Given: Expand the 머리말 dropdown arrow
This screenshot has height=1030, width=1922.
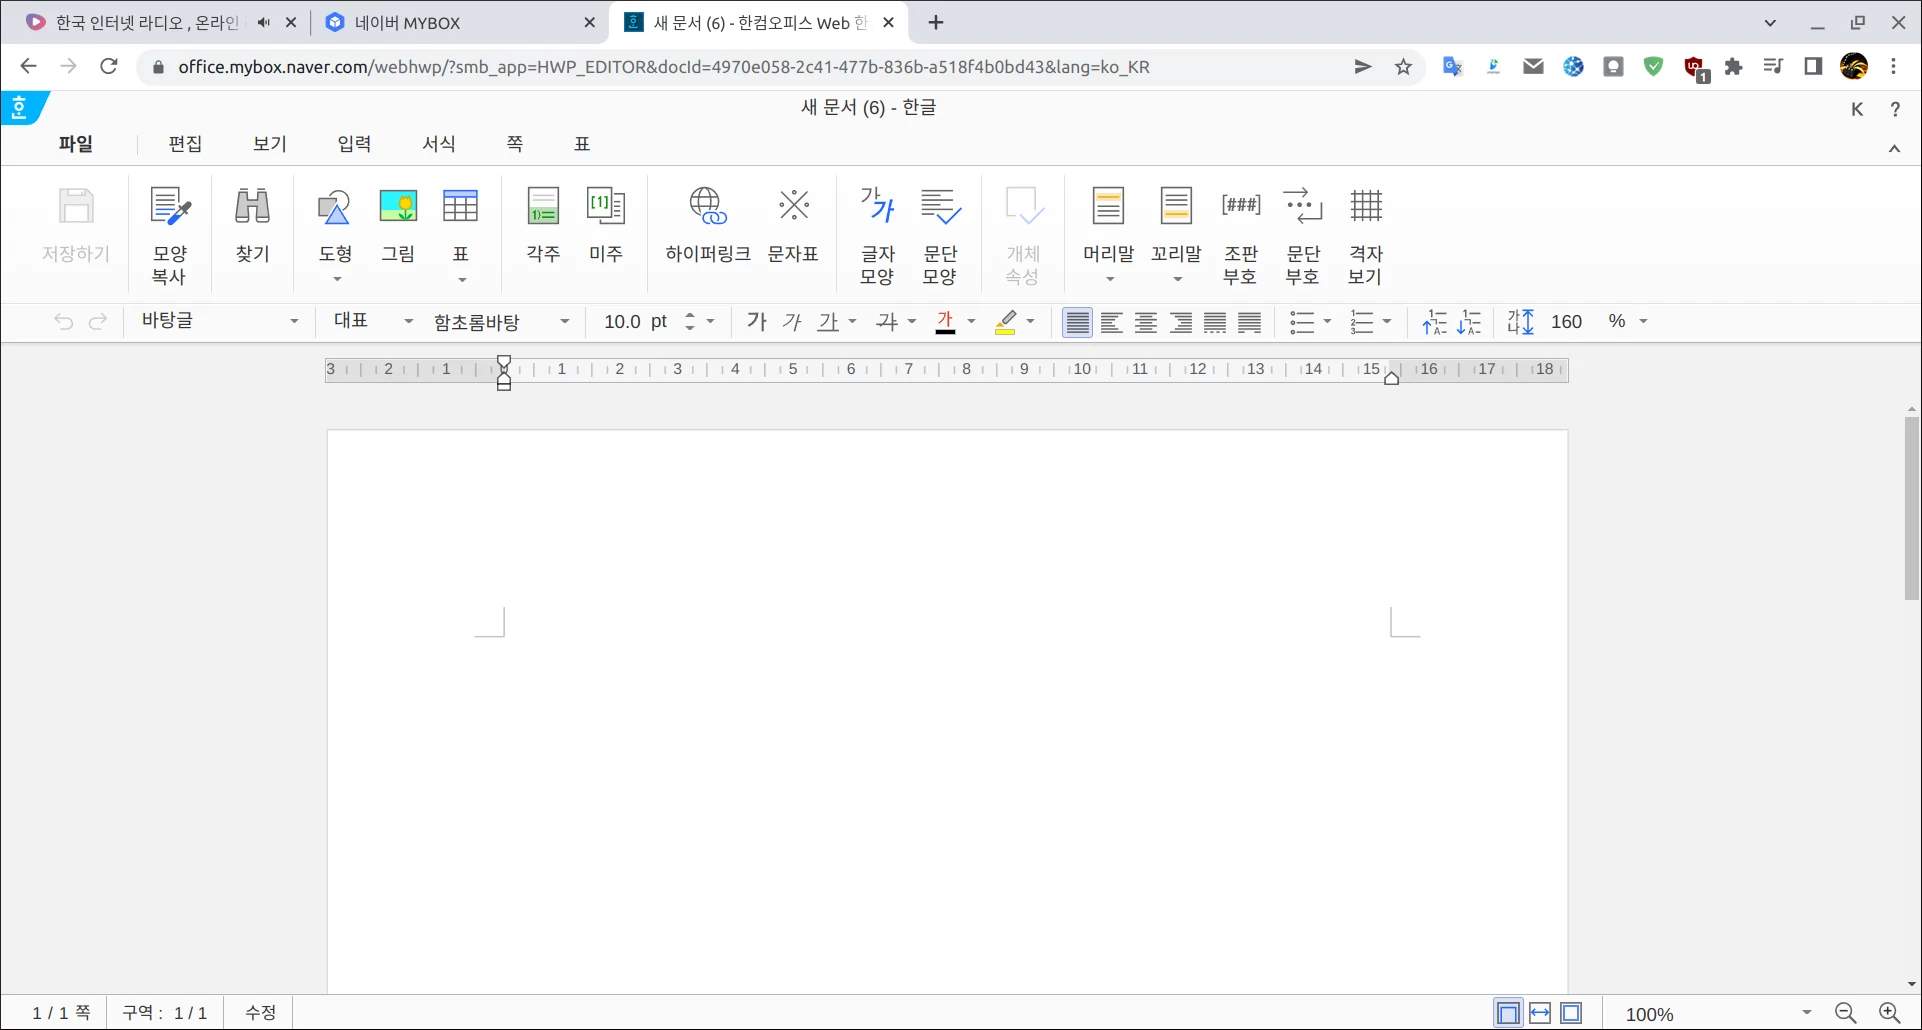Looking at the screenshot, I should pos(1110,279).
